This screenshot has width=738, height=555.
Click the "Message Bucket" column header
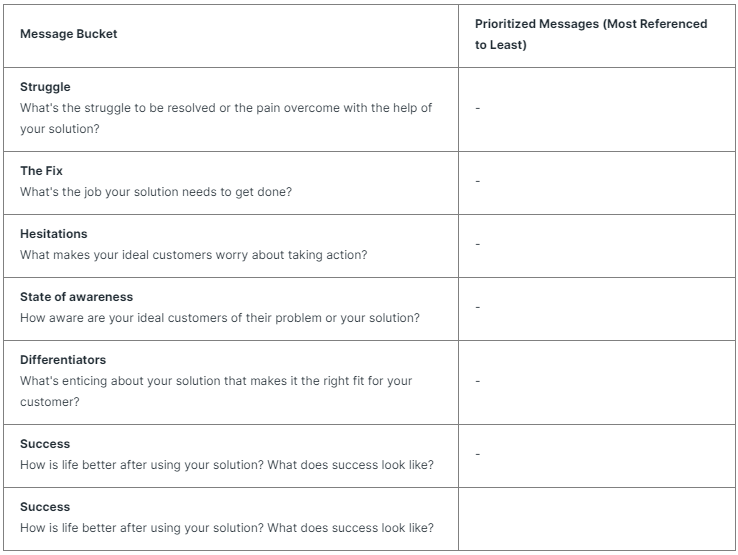[68, 34]
